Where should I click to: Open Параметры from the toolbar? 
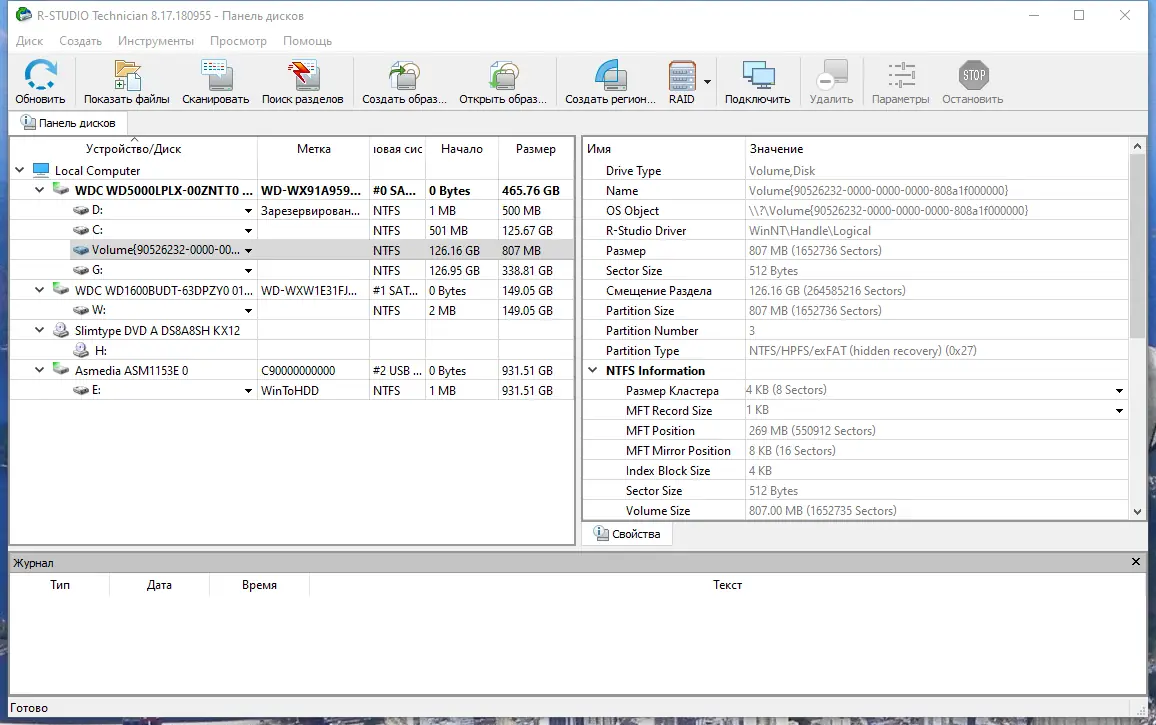(899, 80)
